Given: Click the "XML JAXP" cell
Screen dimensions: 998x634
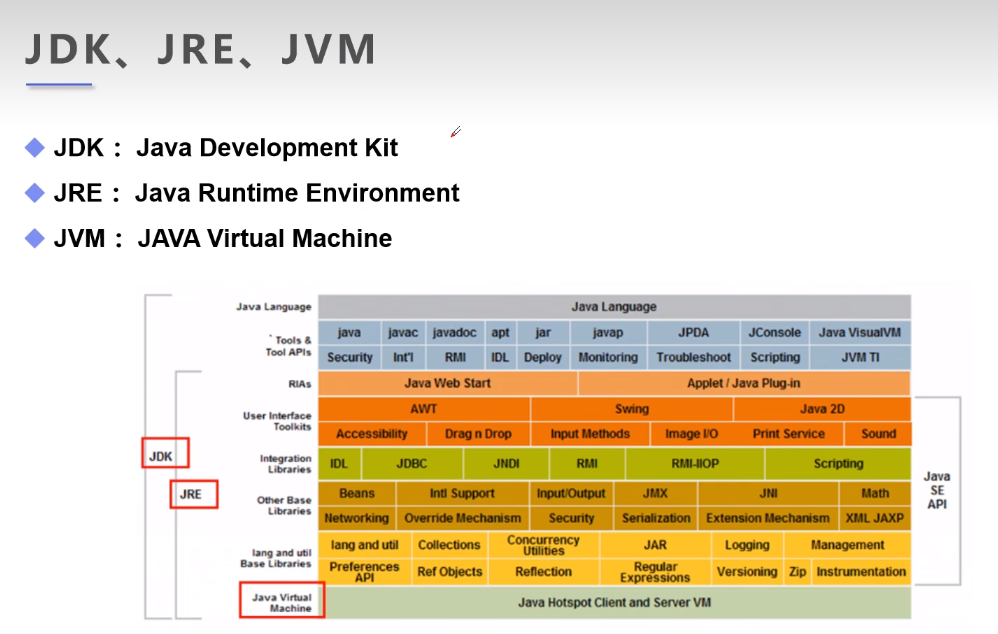Looking at the screenshot, I should coord(875,518).
